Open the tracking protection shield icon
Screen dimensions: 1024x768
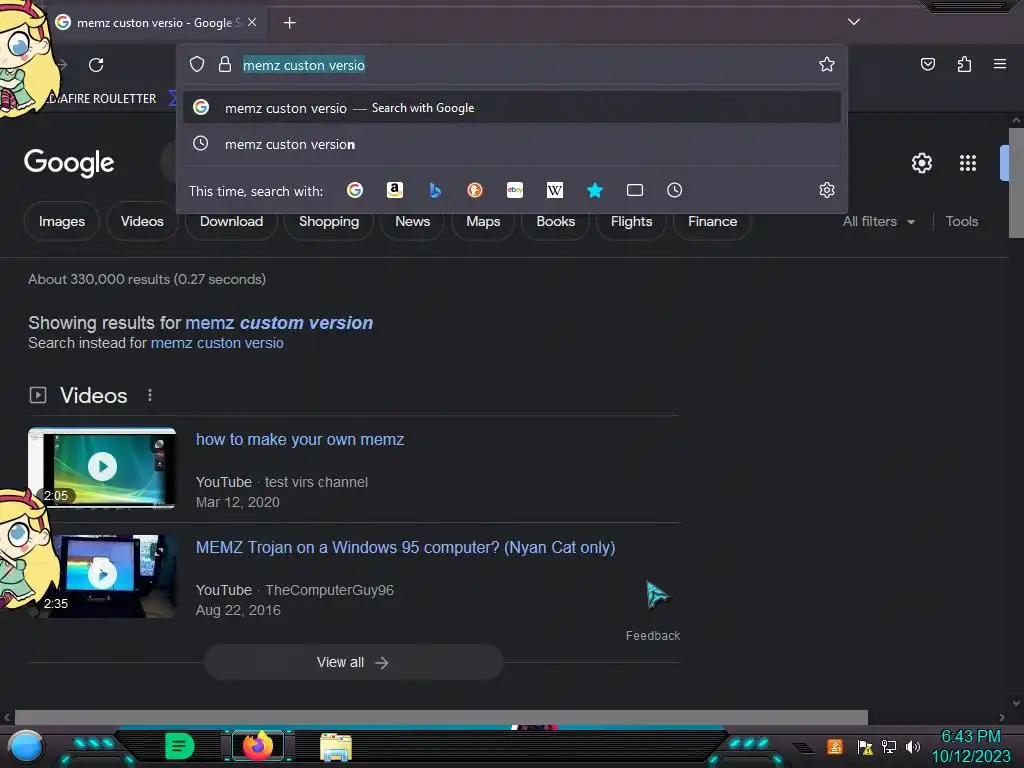tap(197, 64)
